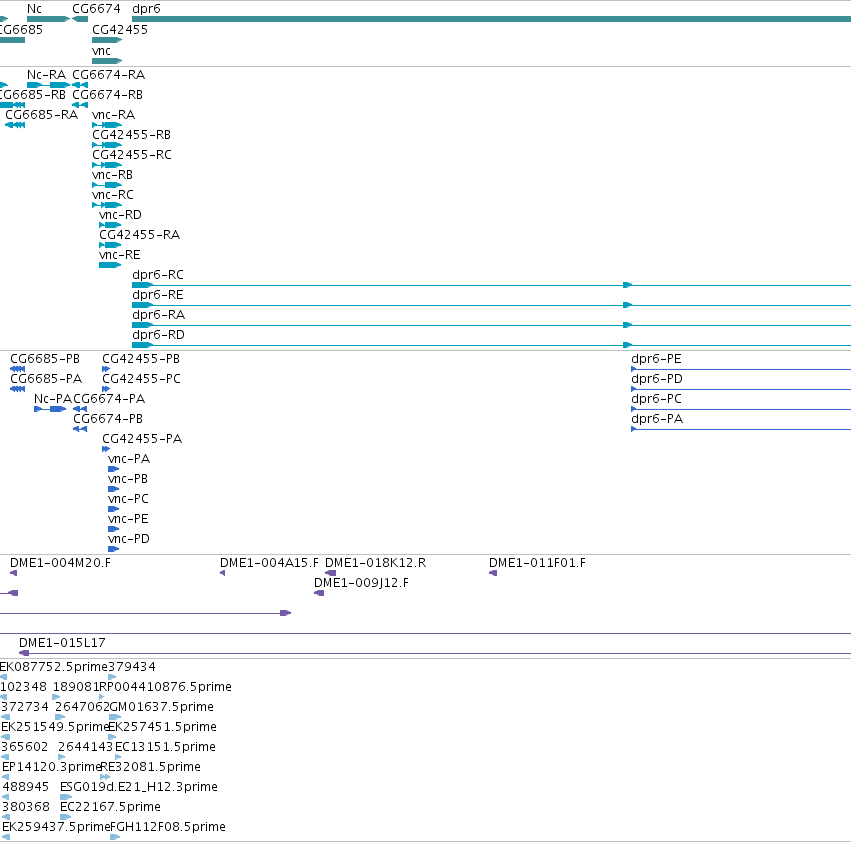Select protein CG6685-PA
Viewport: 851px width, 842px height.
tap(46, 378)
